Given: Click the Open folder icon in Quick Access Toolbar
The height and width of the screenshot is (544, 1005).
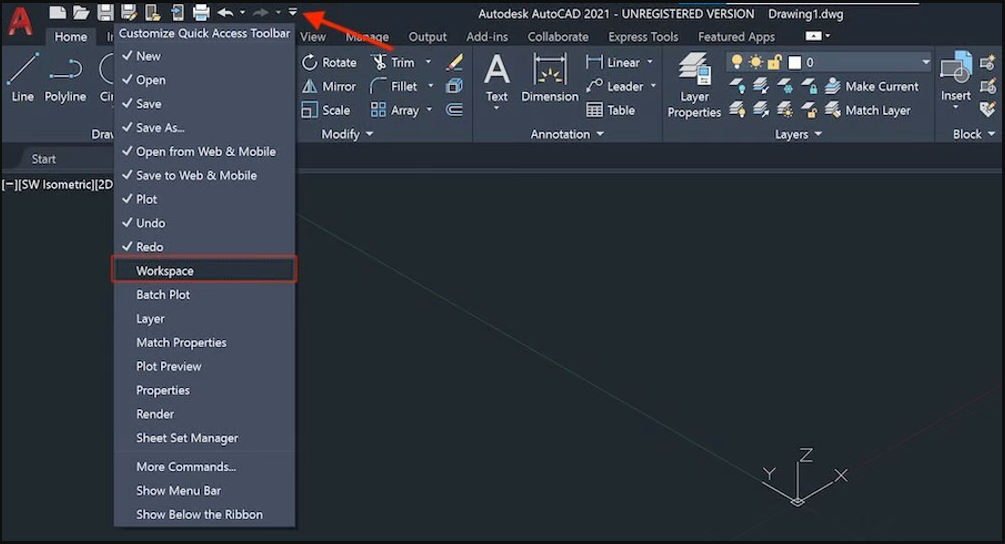Looking at the screenshot, I should pos(81,12).
